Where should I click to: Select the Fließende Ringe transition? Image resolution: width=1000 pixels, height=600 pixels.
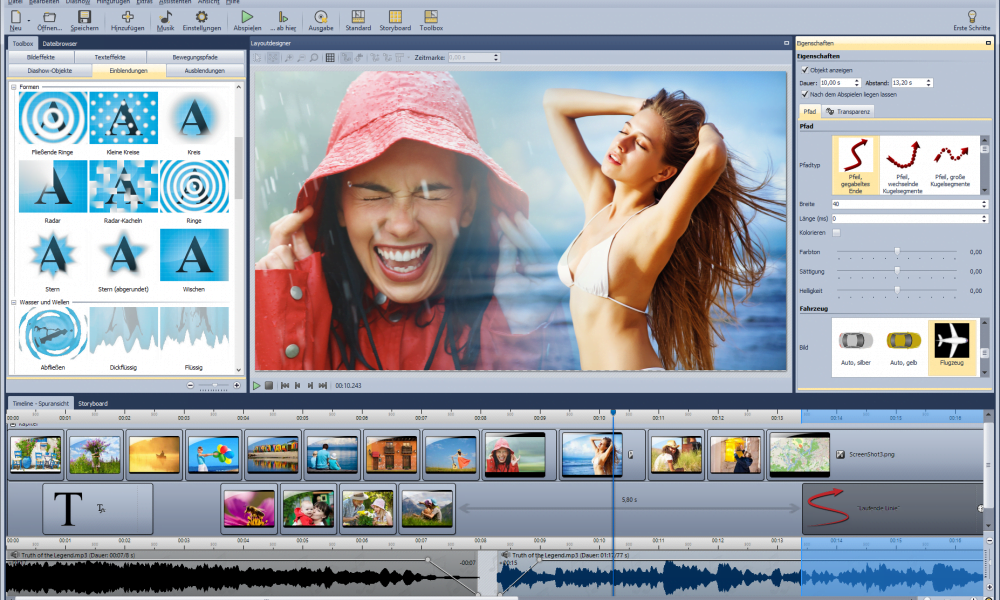53,118
